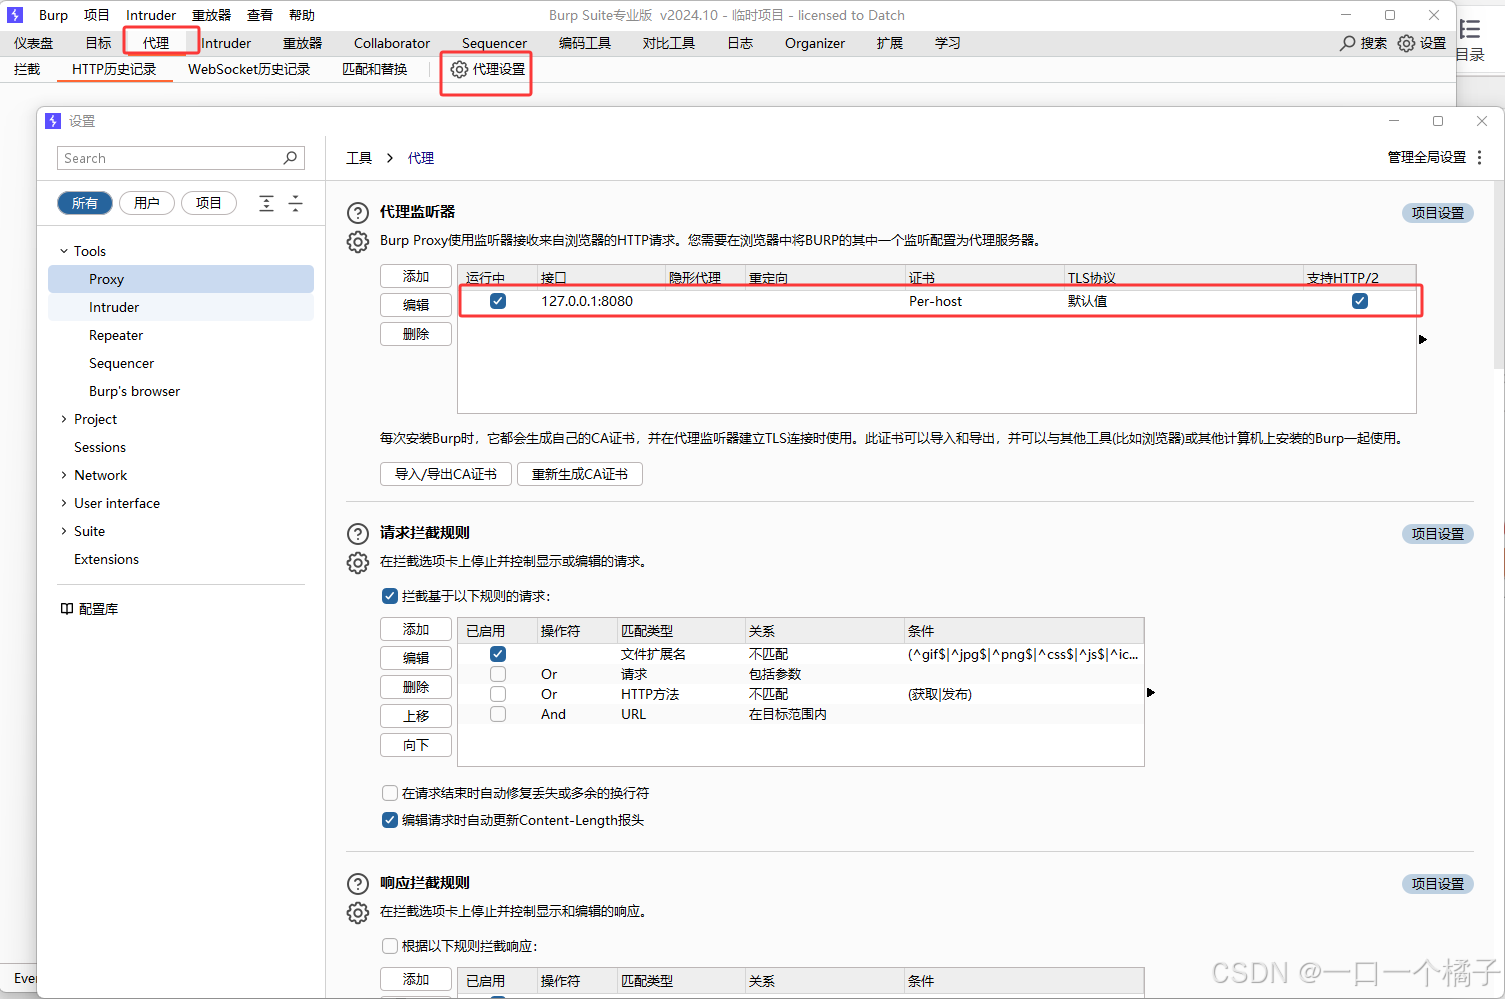Toggle running checkbox for 127.0.0.1:8080 listener

pos(498,301)
